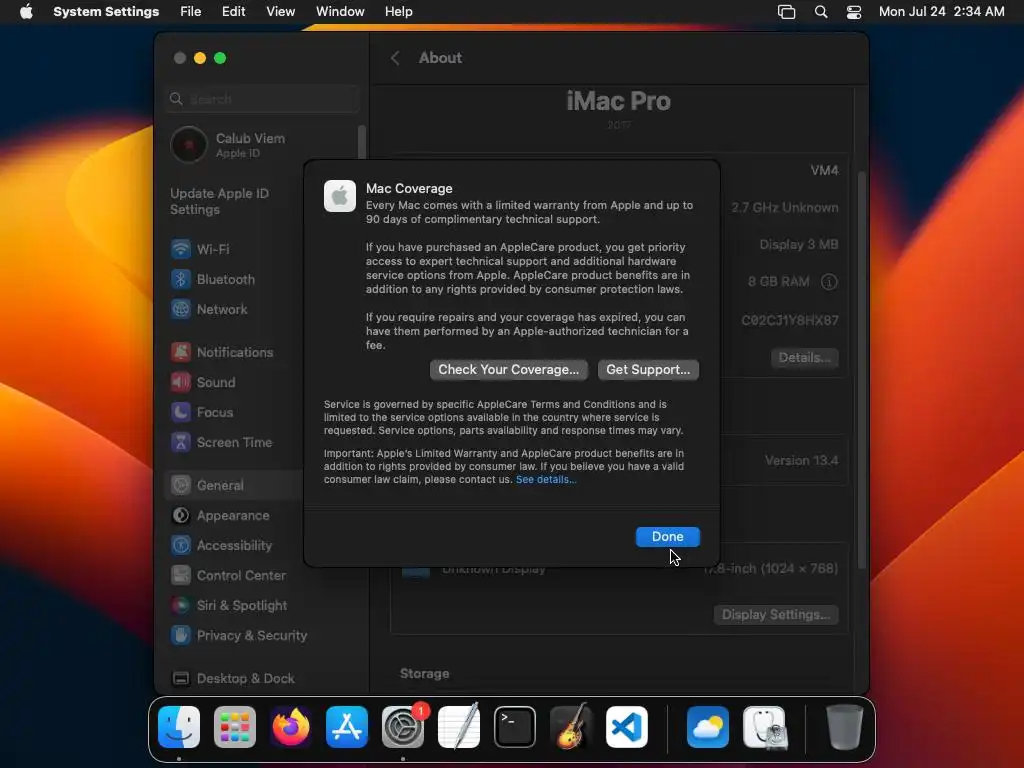Open Disk Utility from the Dock
The height and width of the screenshot is (768, 1024).
coord(765,727)
